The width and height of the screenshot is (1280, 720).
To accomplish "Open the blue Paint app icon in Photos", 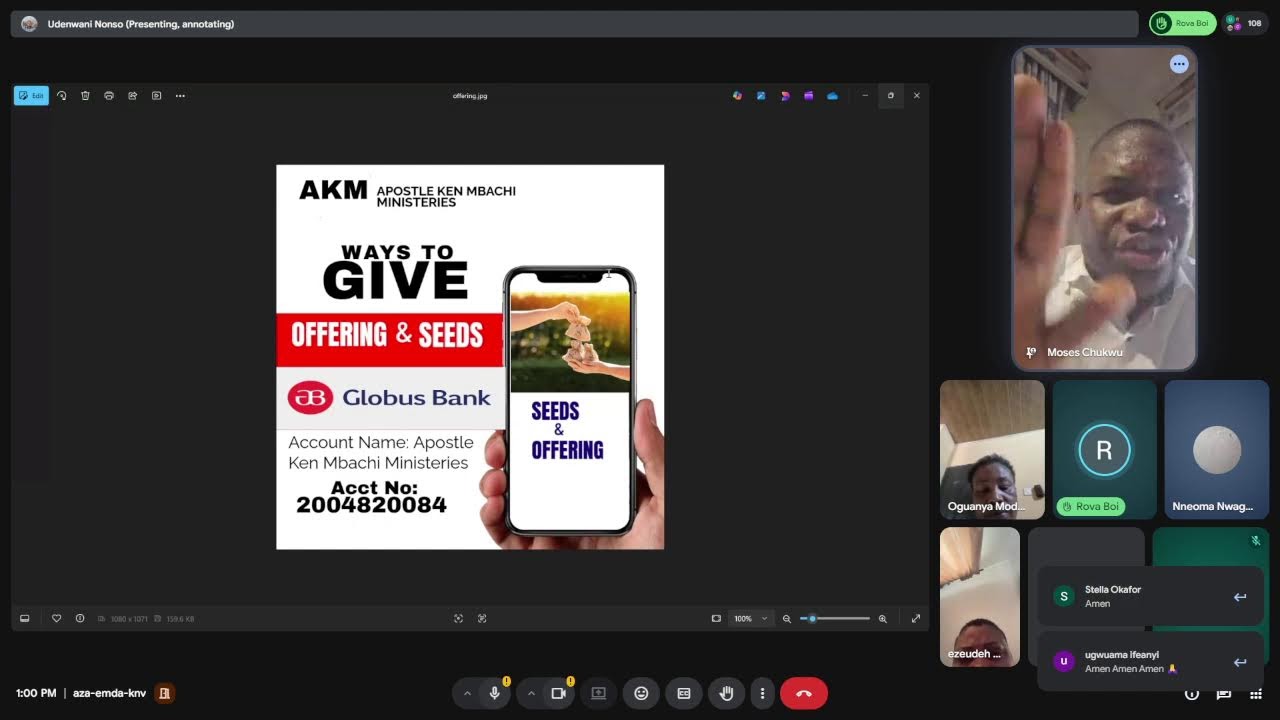I will pos(761,96).
